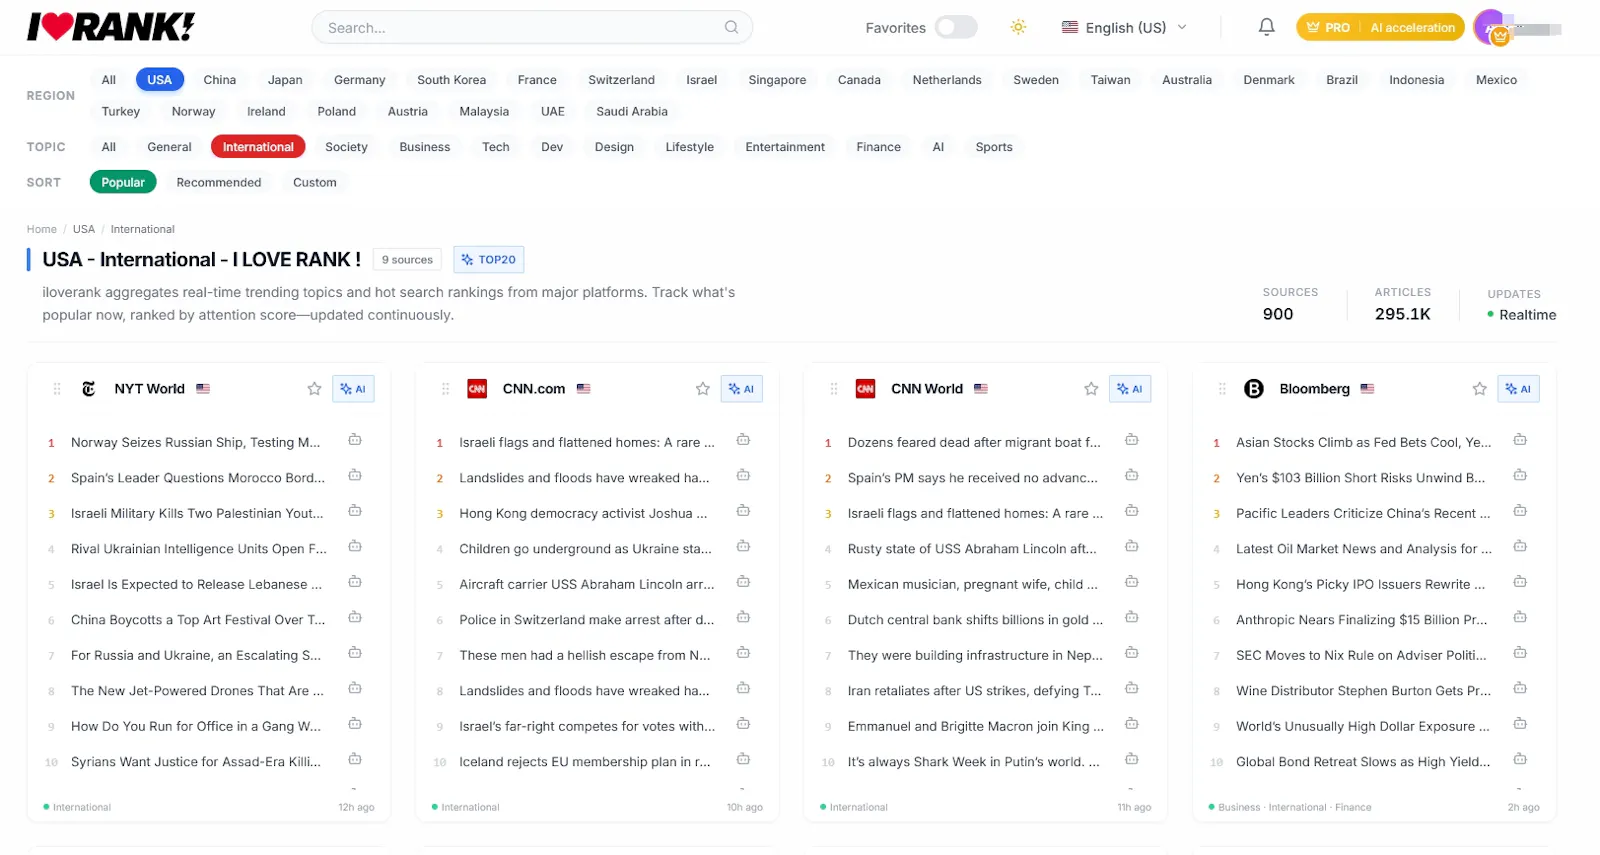Grab the NYT World card drag handle

[57, 389]
